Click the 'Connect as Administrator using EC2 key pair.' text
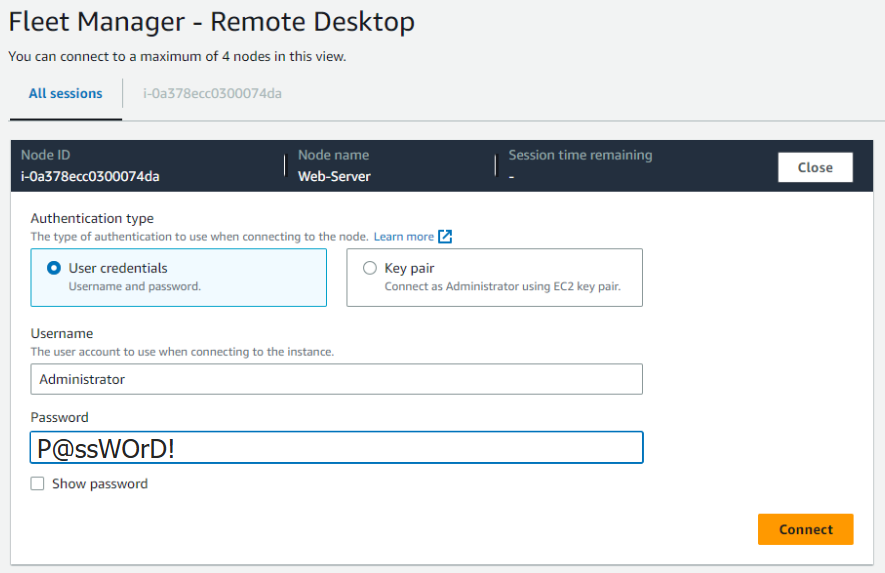The image size is (885, 573). coord(502,287)
